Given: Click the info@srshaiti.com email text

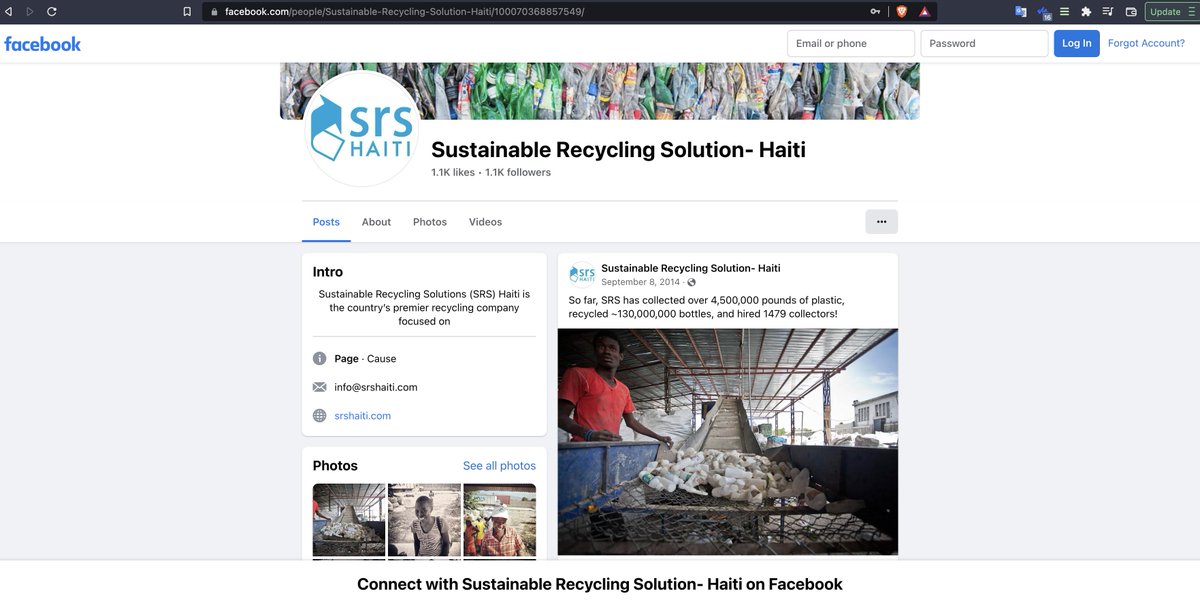Looking at the screenshot, I should [376, 387].
